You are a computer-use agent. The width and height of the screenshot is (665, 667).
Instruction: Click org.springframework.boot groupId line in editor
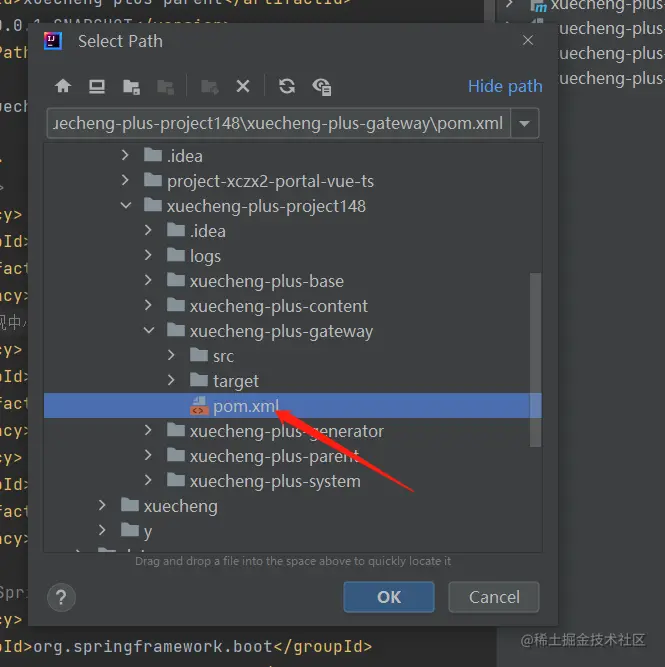pyautogui.click(x=186, y=647)
